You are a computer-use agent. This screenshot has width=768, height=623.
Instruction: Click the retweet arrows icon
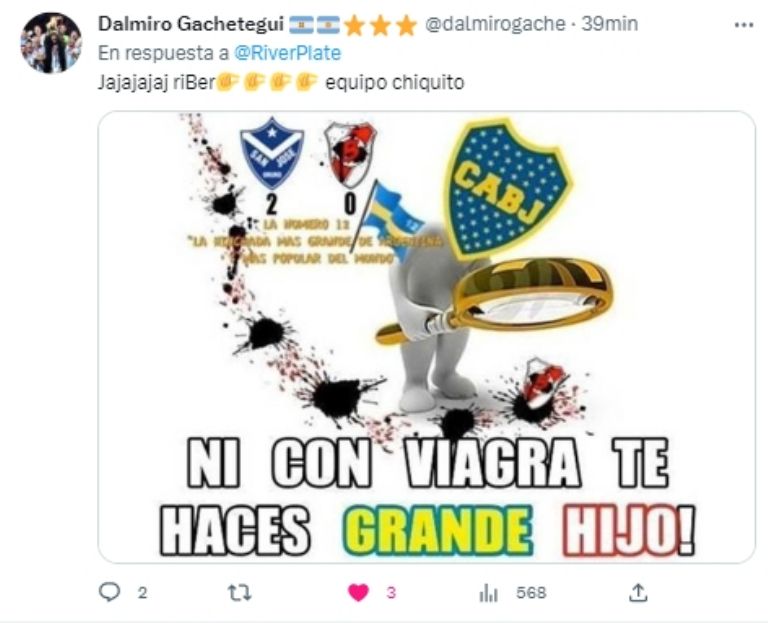tap(240, 593)
